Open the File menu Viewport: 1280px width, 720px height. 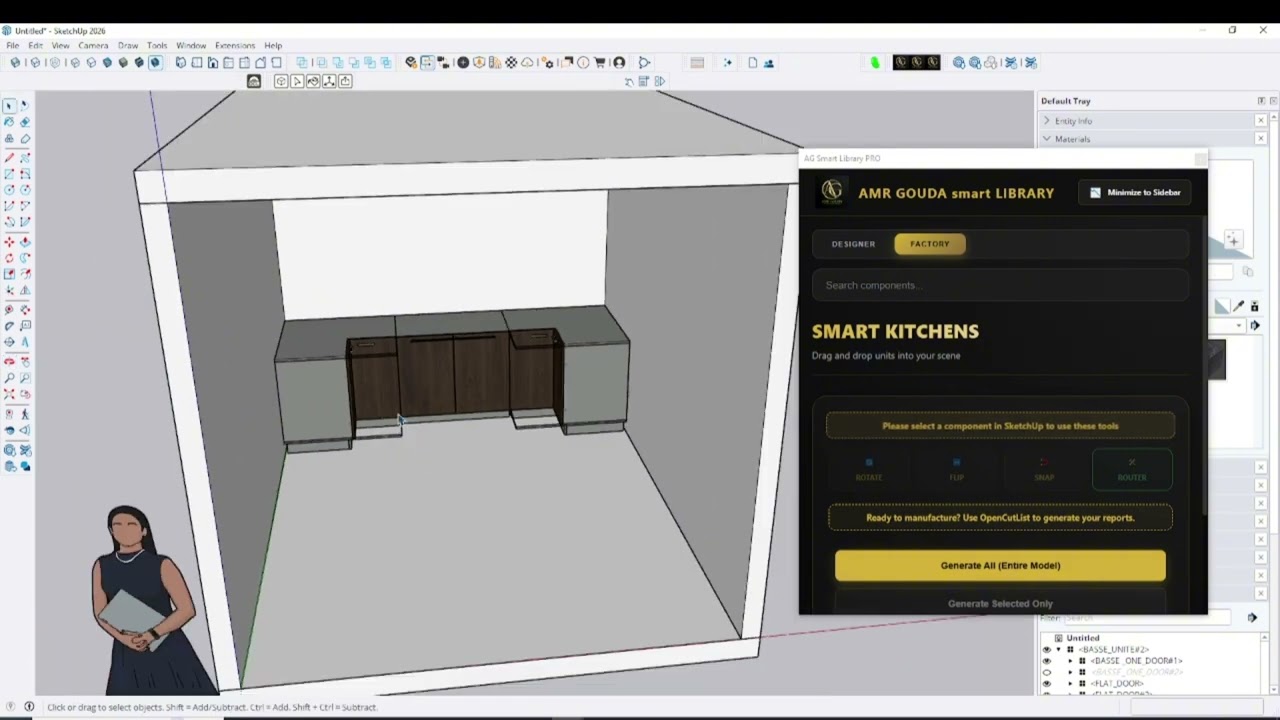pos(13,45)
